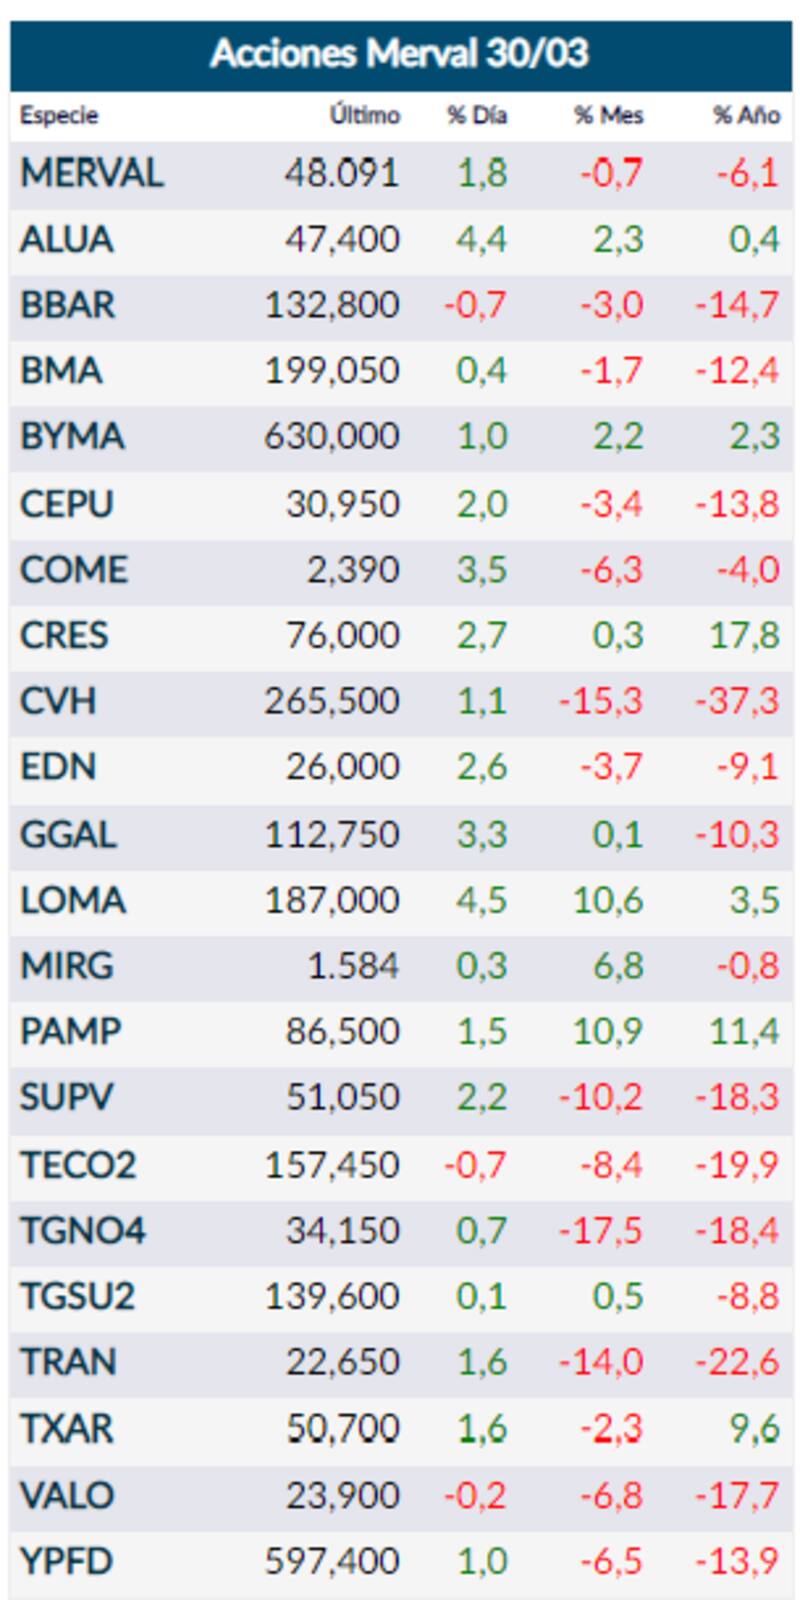Select the MERVAL index row label
800x1600 pixels.
pos(91,174)
